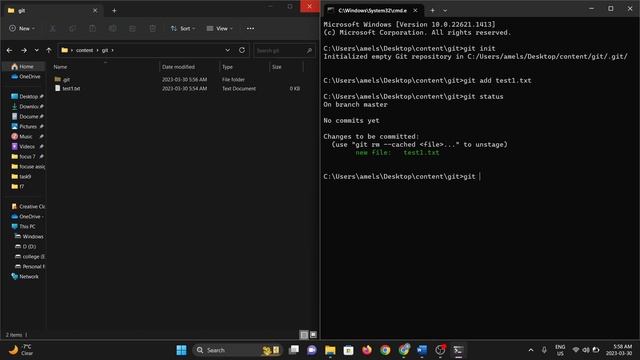Open Task View on the taskbar
Image resolution: width=640 pixels, height=360 pixels.
pos(294,350)
